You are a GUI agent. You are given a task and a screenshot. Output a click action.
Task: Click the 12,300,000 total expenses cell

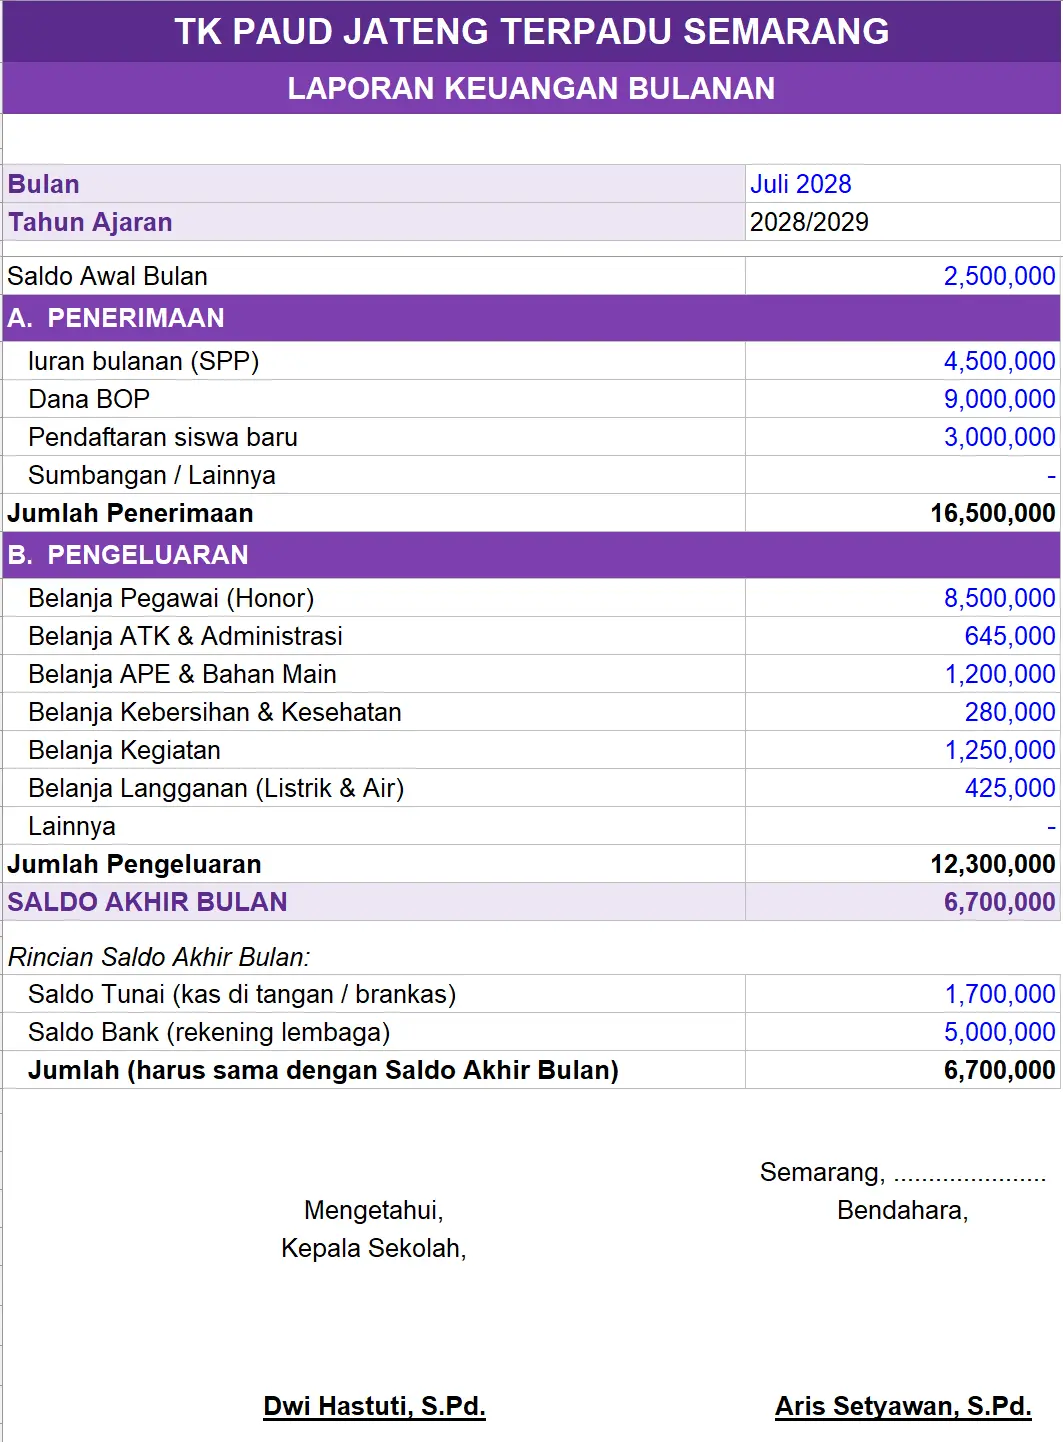point(903,864)
